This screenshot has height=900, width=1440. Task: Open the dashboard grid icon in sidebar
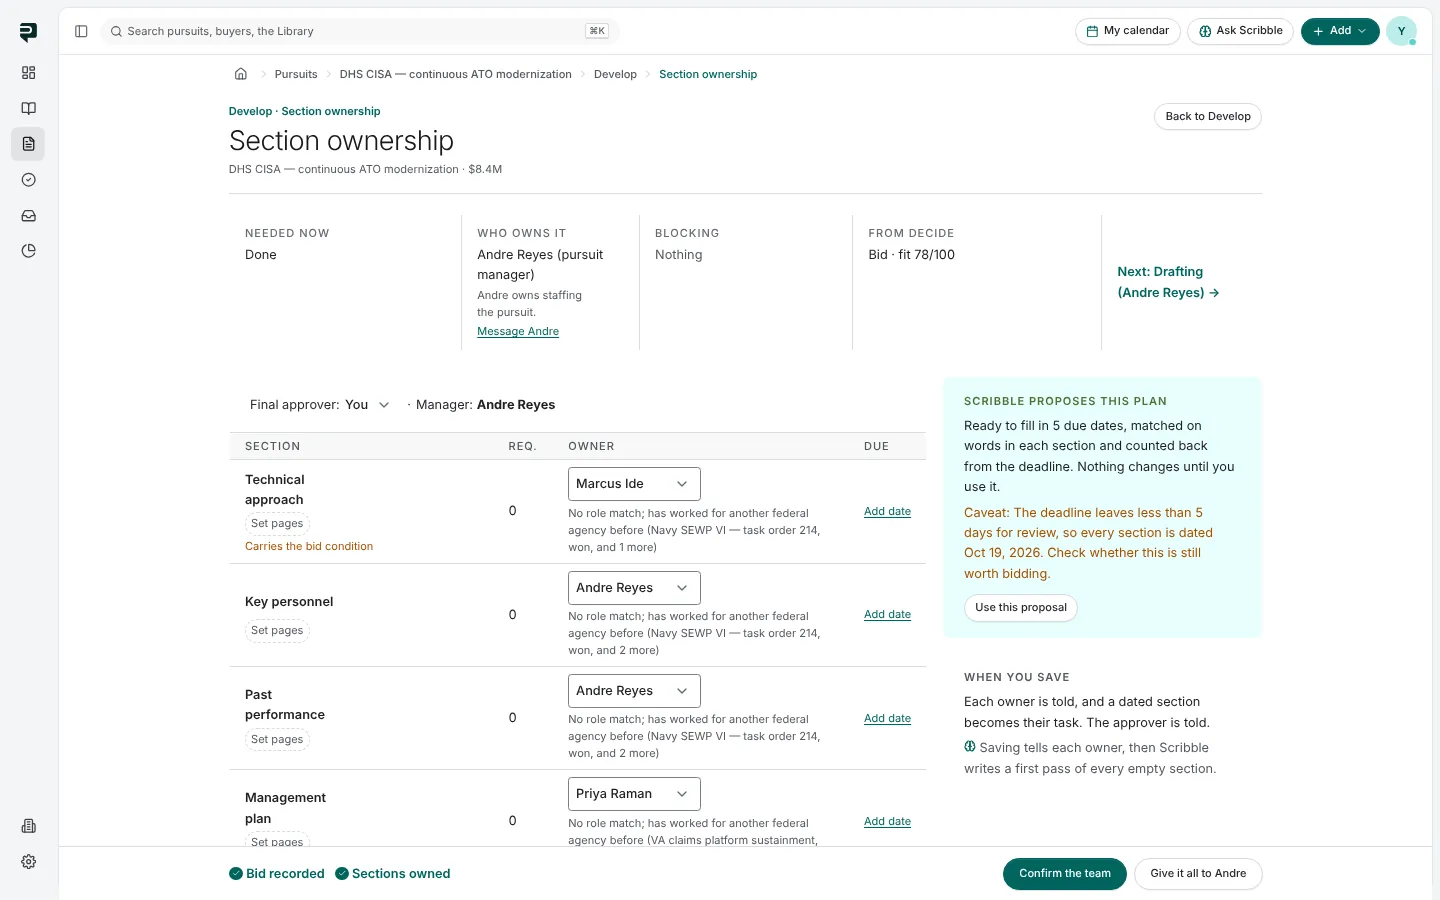coord(28,73)
